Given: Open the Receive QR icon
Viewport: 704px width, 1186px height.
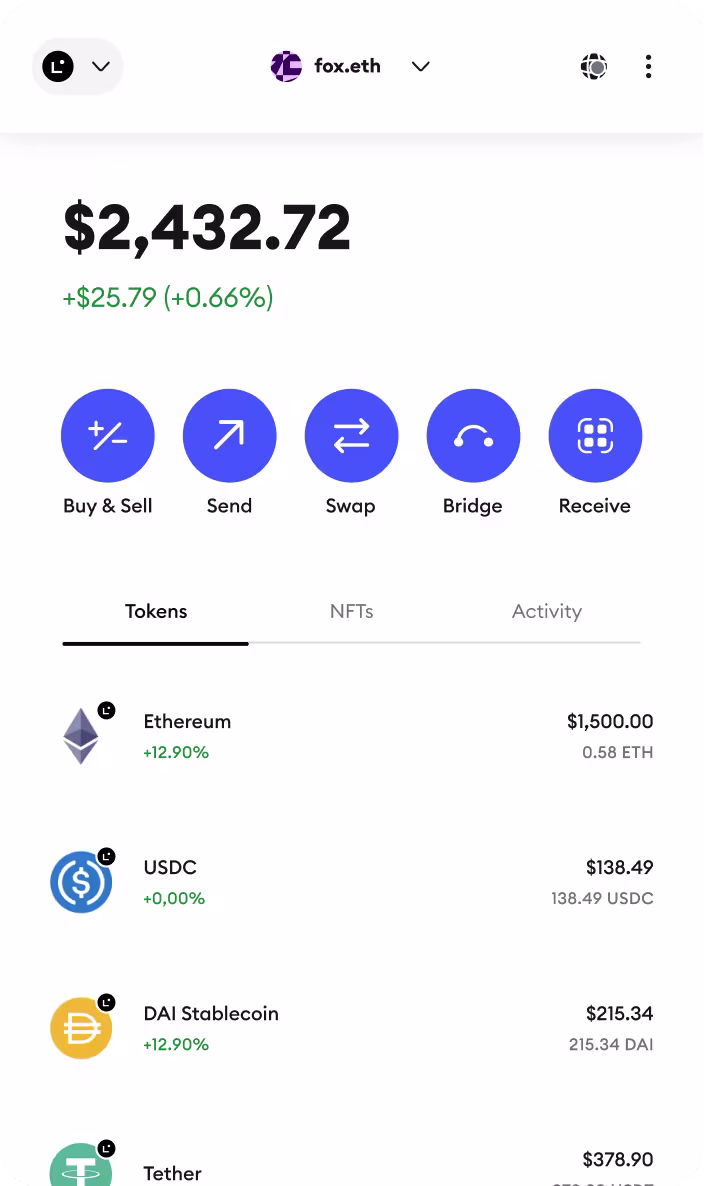Looking at the screenshot, I should (595, 436).
